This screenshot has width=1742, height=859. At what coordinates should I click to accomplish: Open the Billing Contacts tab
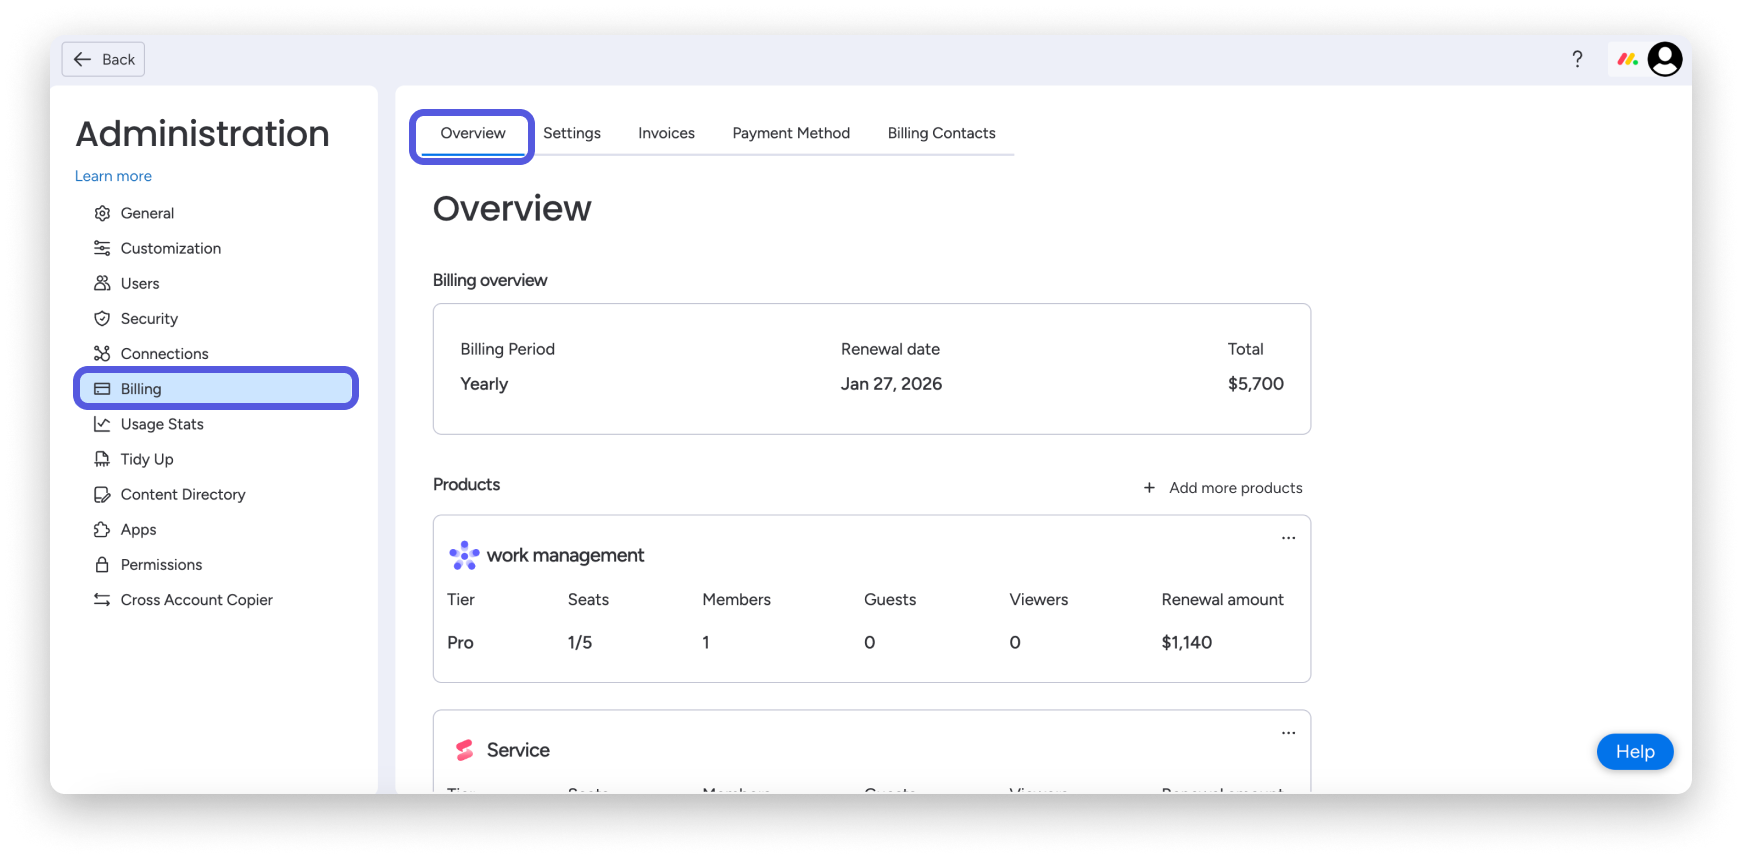[941, 133]
